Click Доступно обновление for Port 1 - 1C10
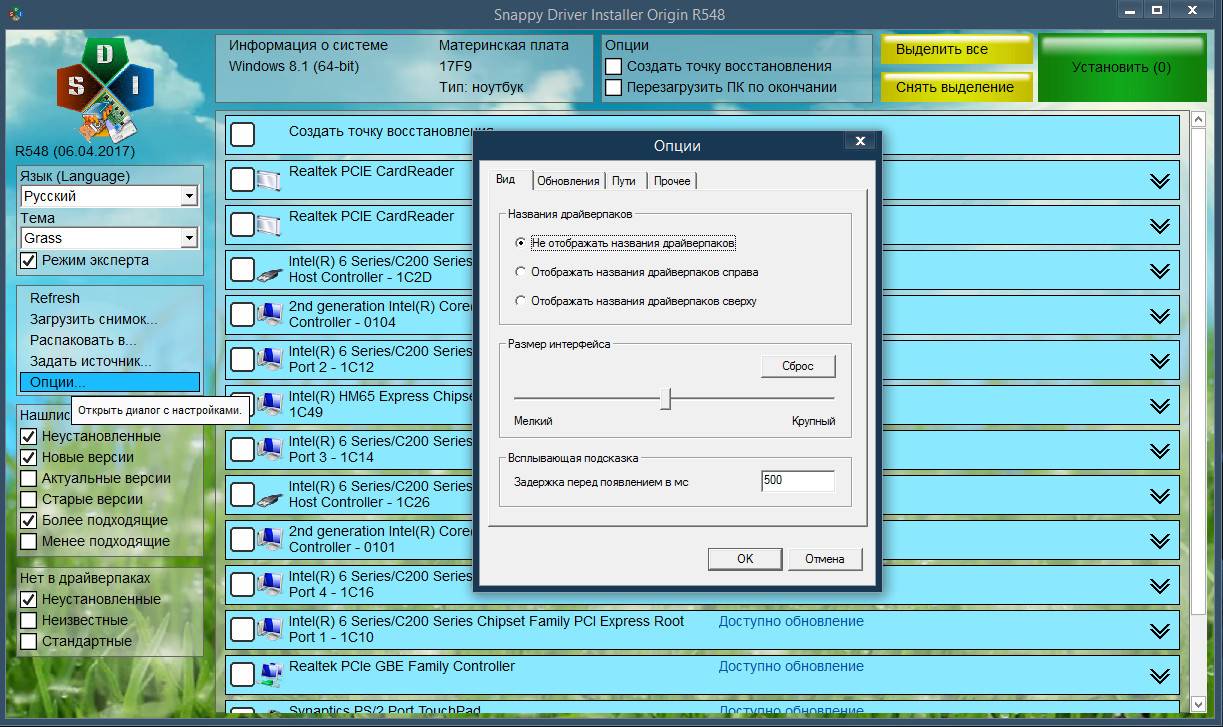 point(791,621)
